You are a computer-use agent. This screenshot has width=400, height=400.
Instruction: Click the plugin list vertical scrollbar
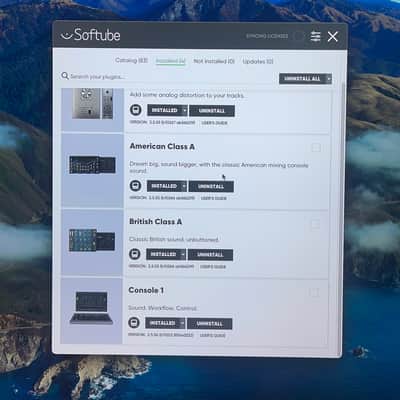pyautogui.click(x=342, y=217)
